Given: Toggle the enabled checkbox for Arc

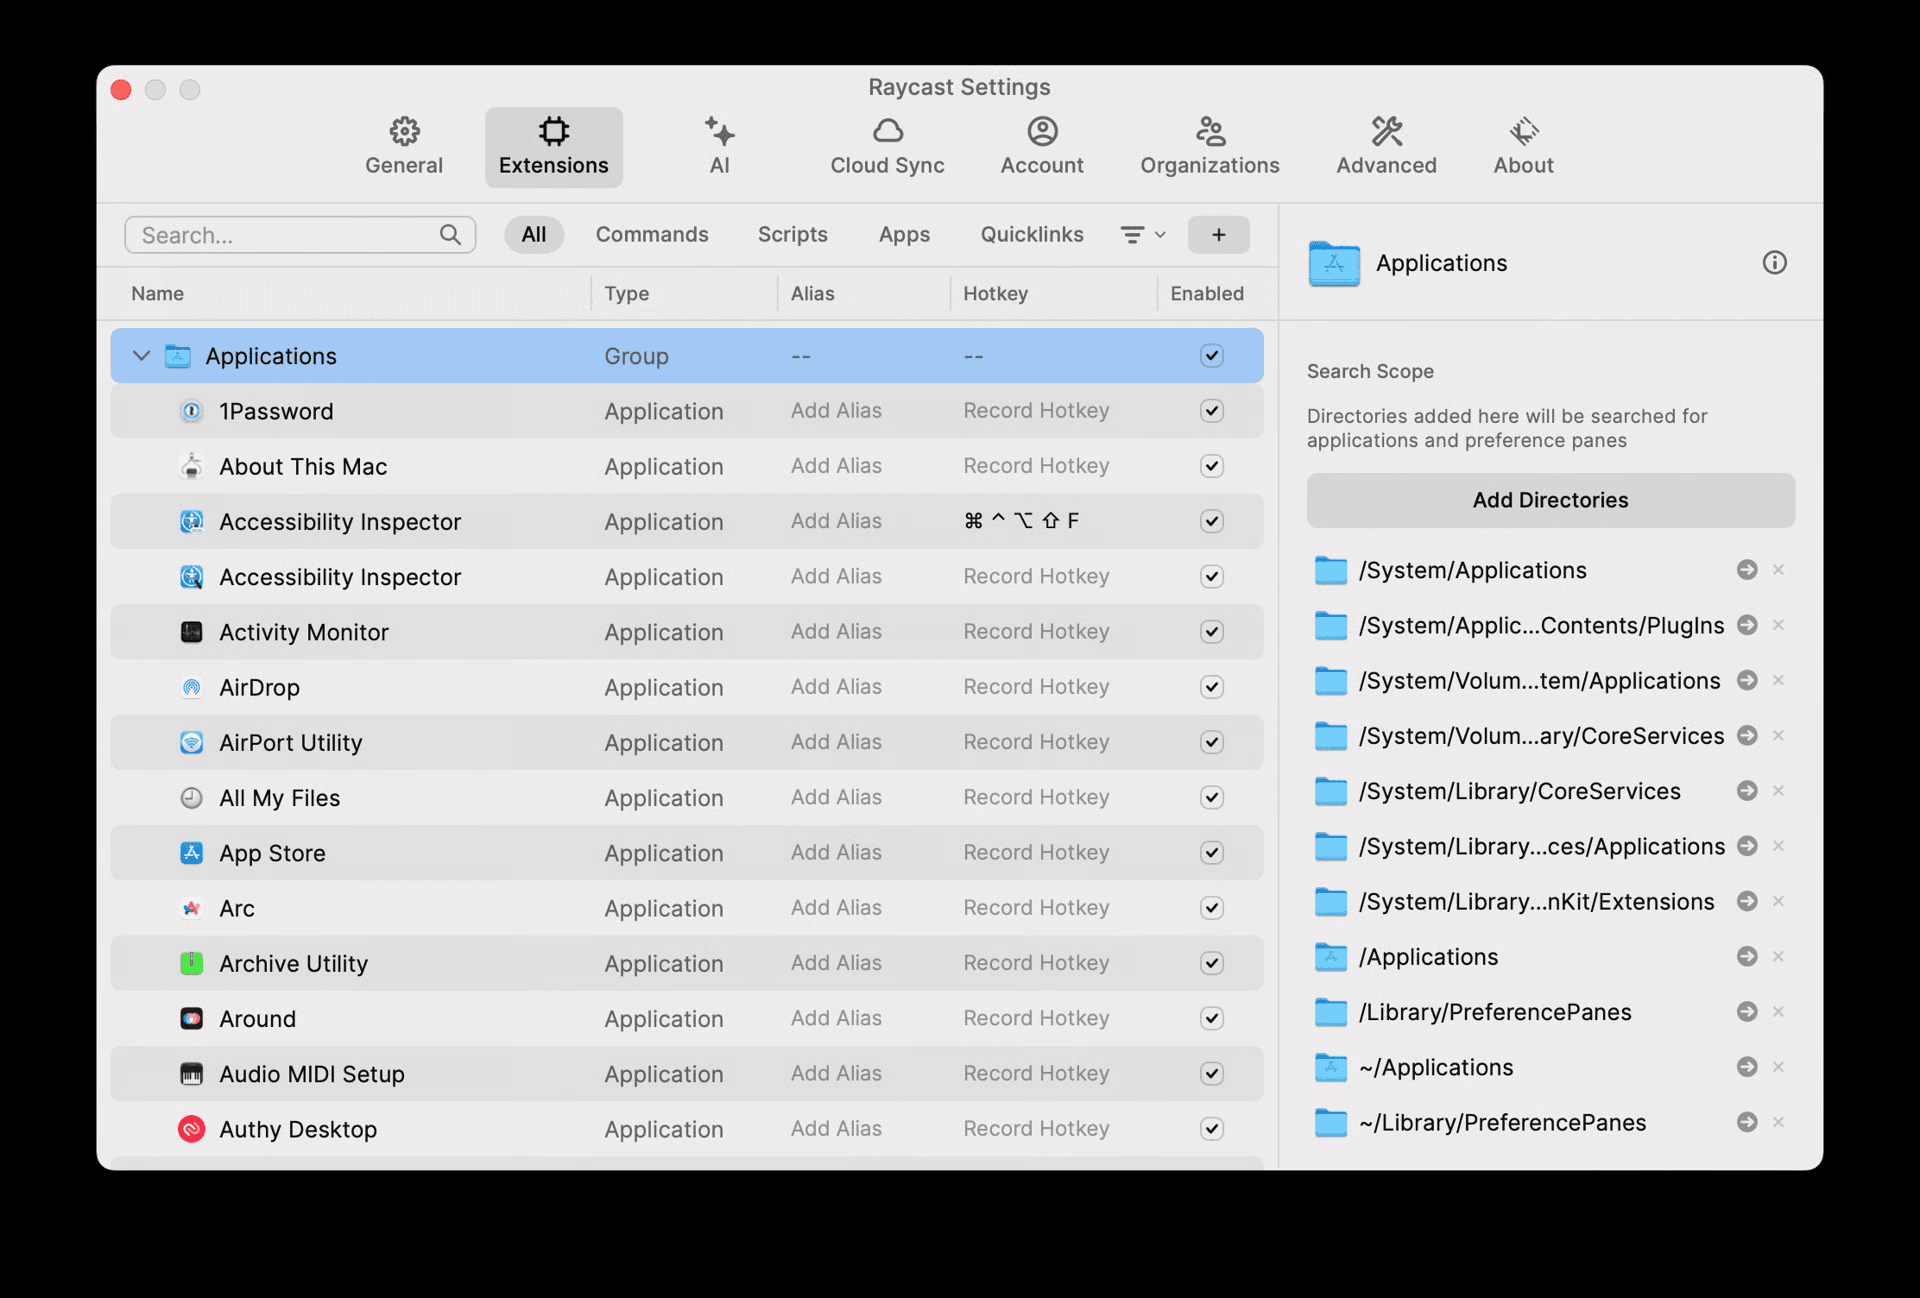Looking at the screenshot, I should [x=1211, y=908].
